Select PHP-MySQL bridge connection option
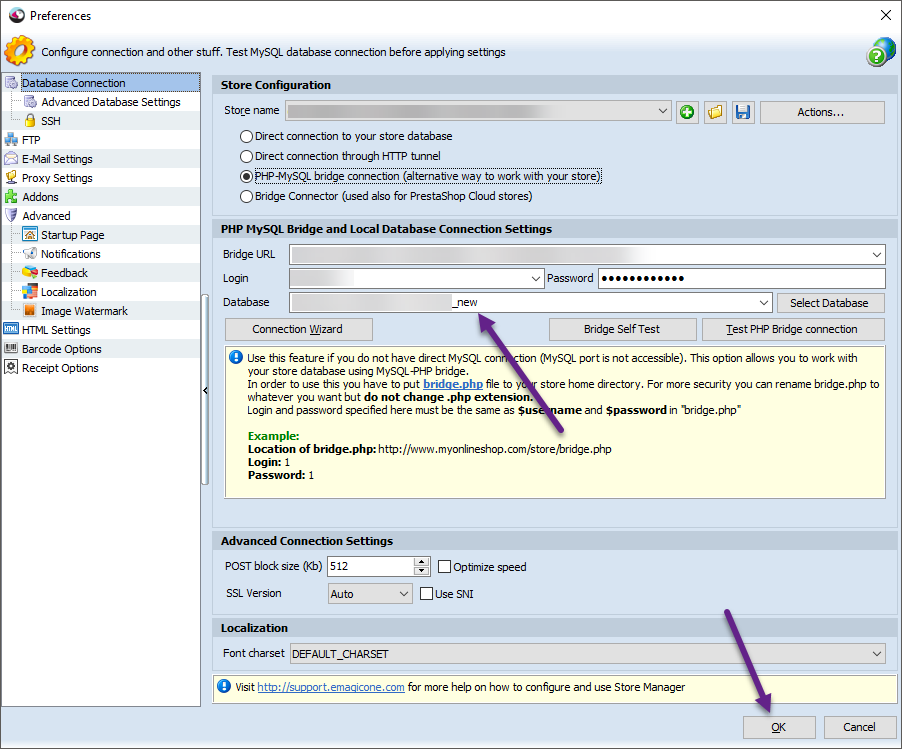 [246, 177]
